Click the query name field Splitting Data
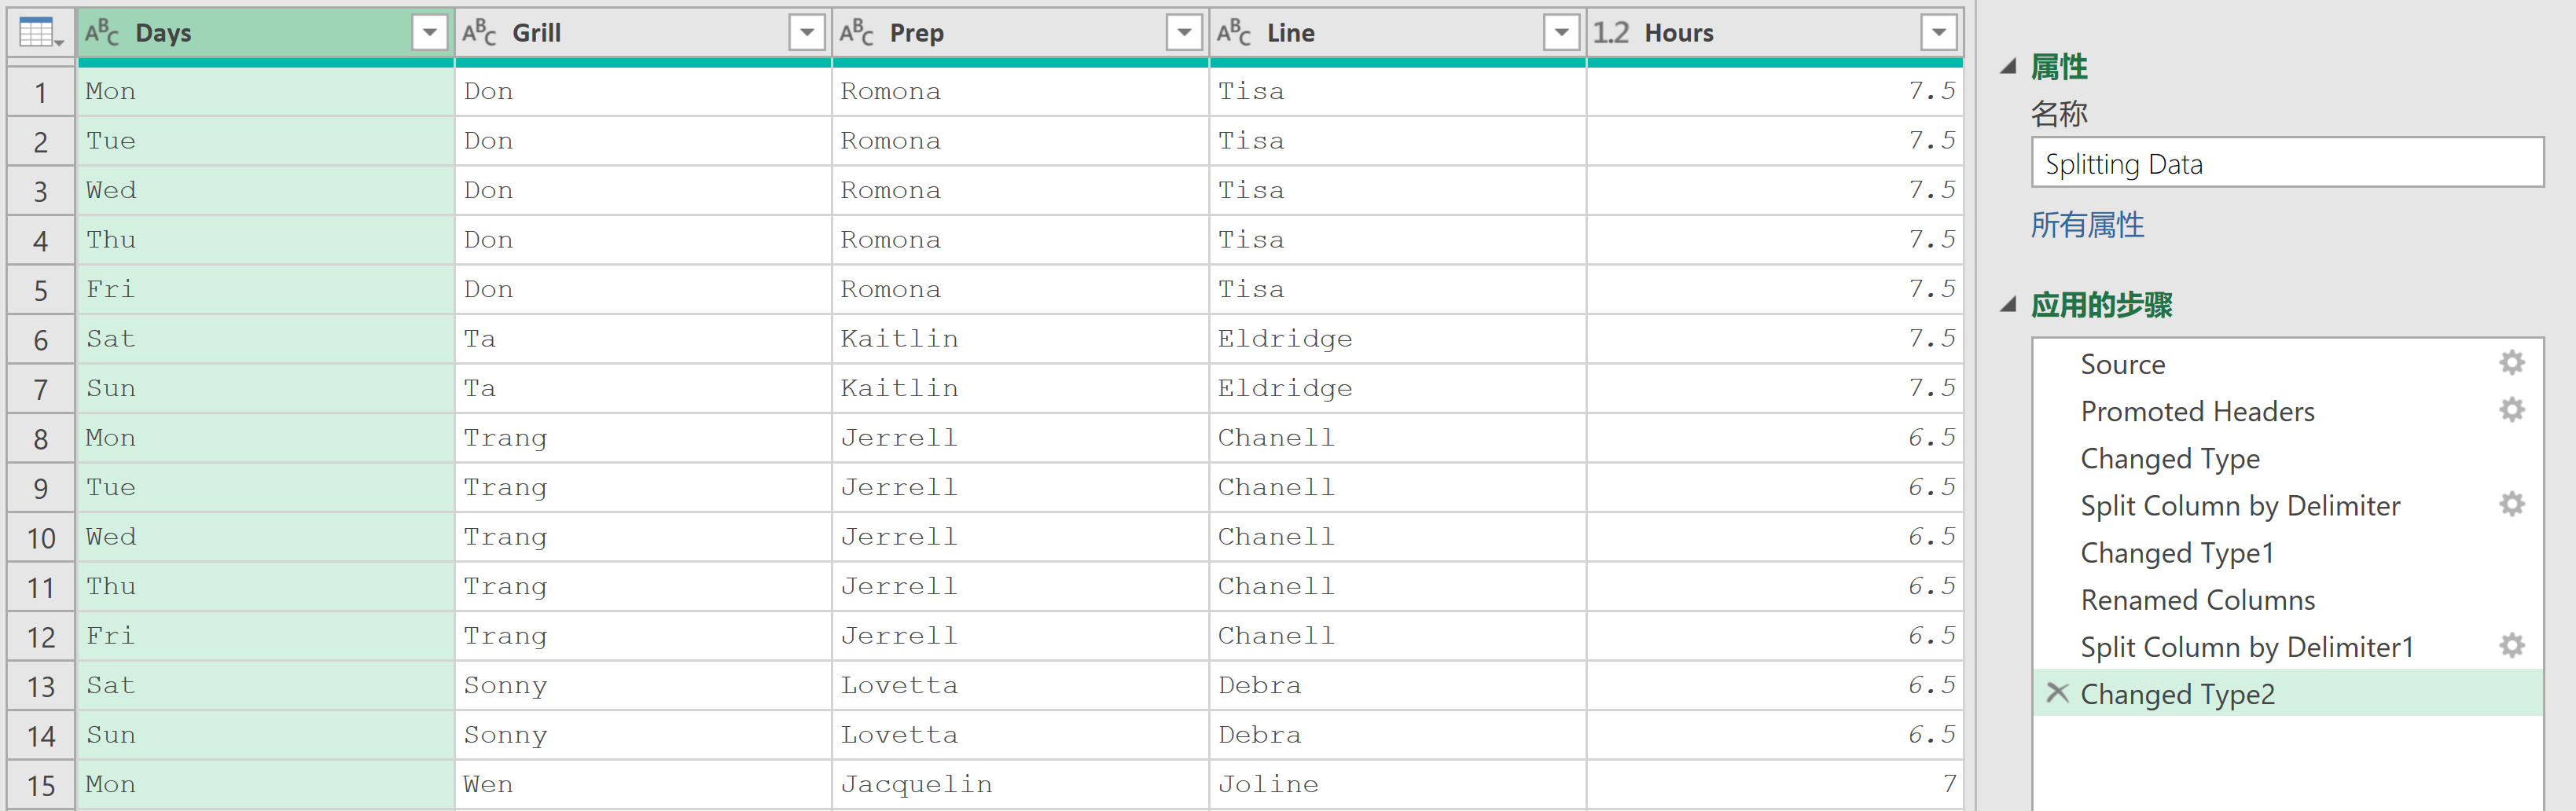This screenshot has height=811, width=2576. click(2287, 163)
